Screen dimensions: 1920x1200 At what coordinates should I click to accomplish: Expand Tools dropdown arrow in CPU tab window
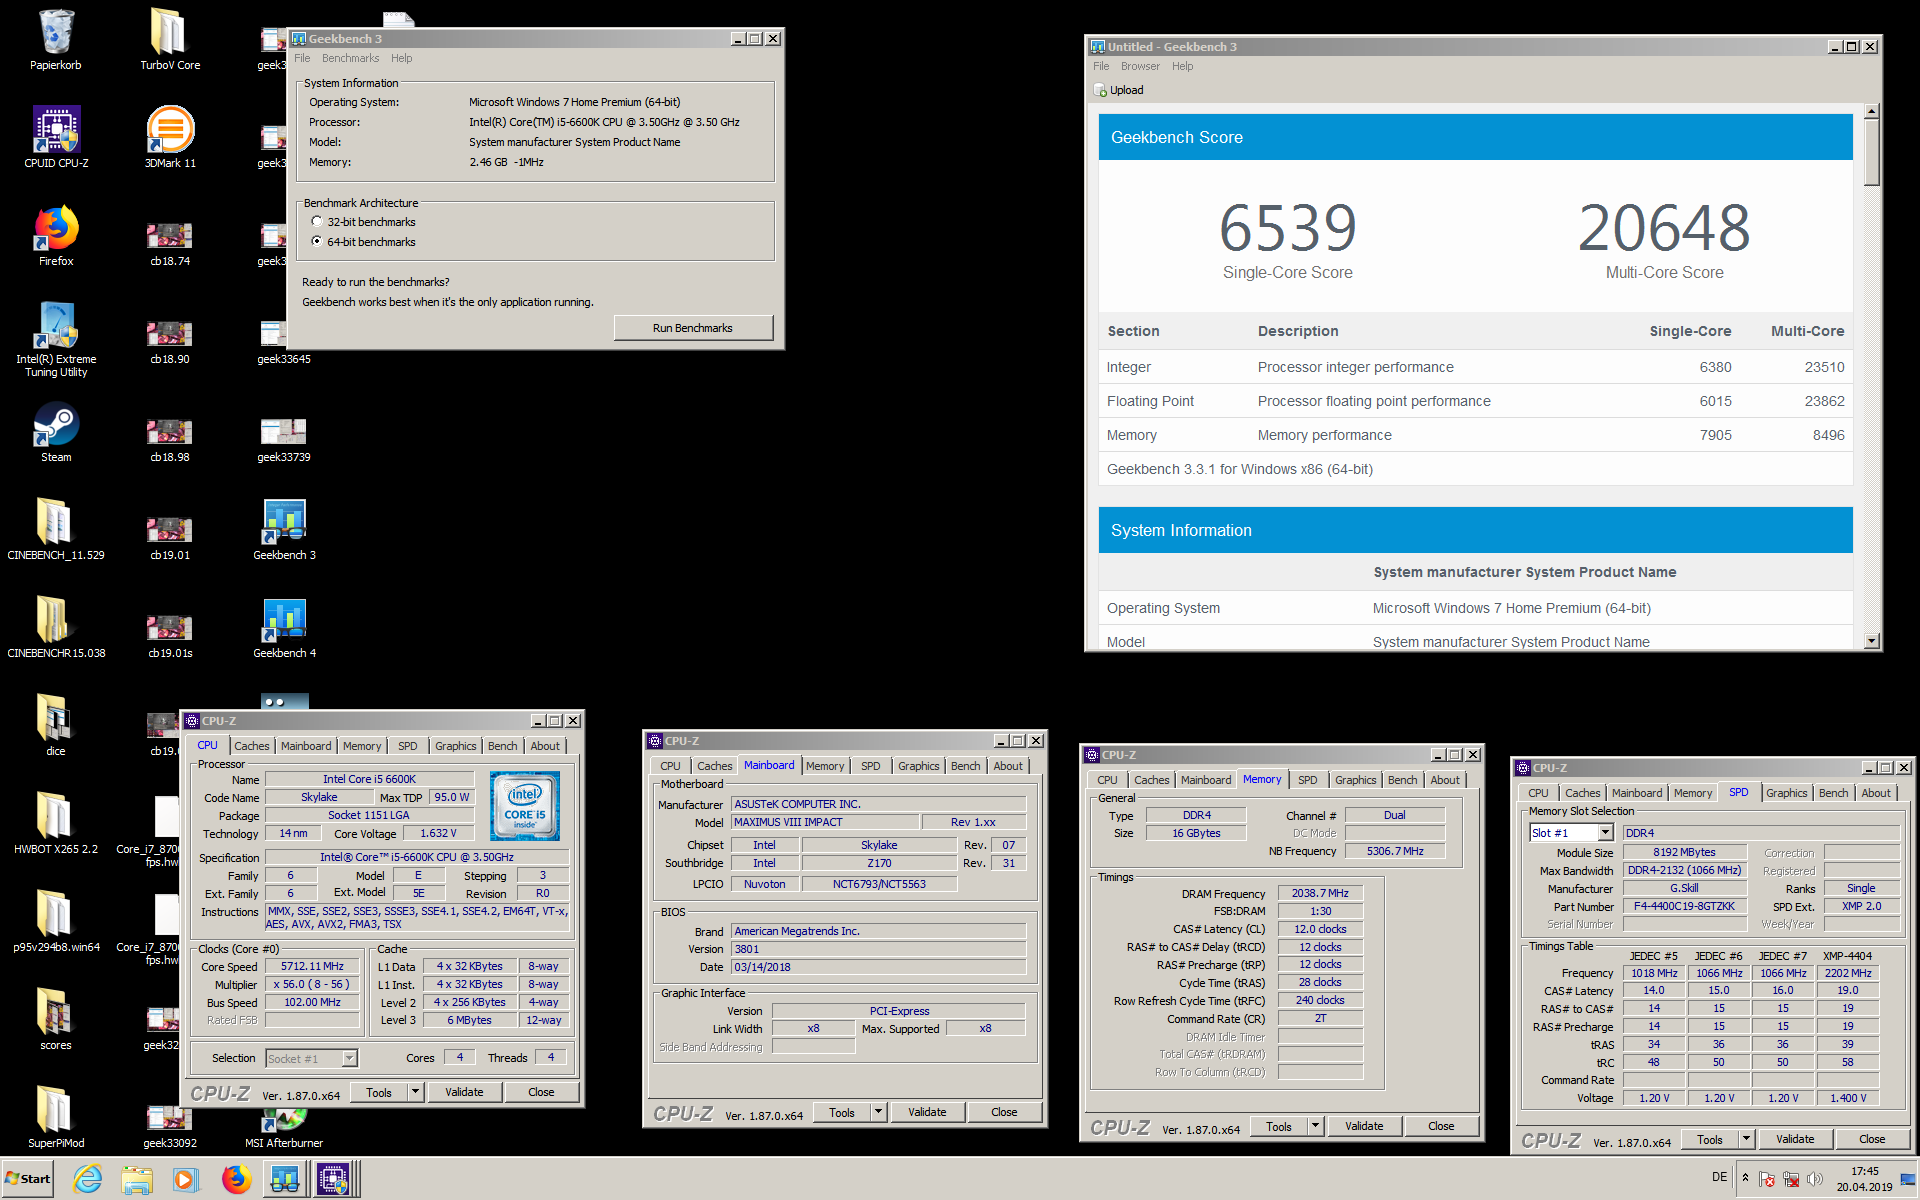point(415,1092)
